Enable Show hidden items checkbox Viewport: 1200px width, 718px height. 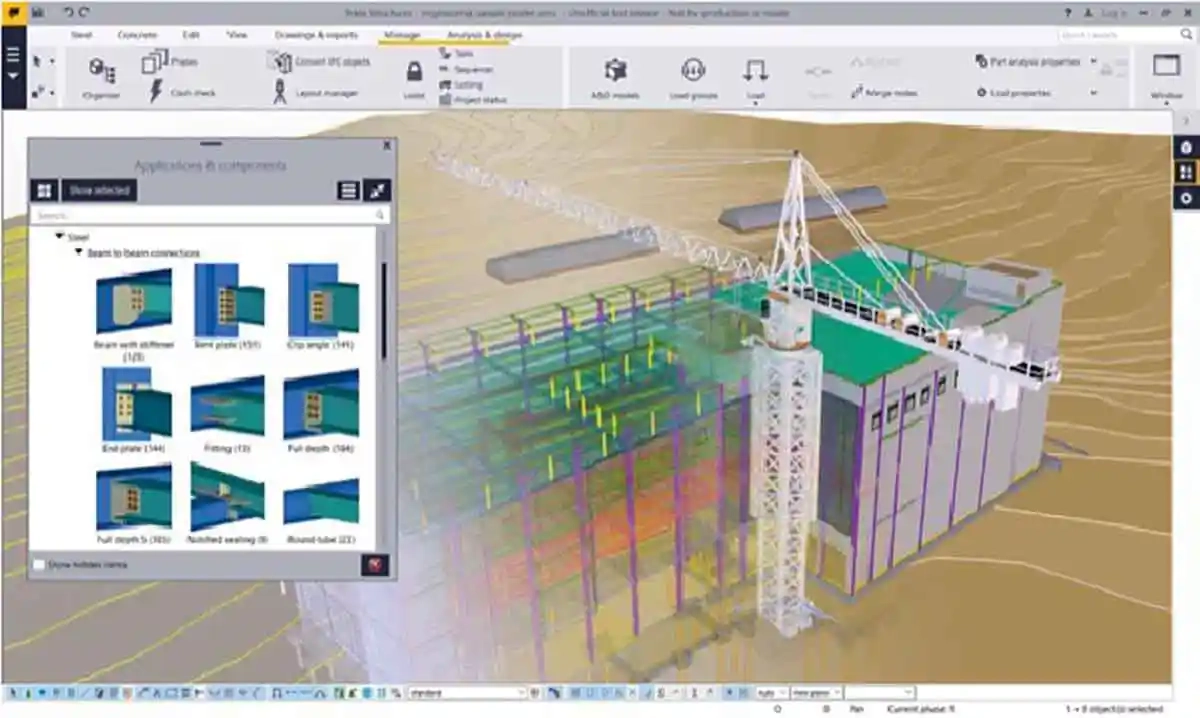pos(39,565)
